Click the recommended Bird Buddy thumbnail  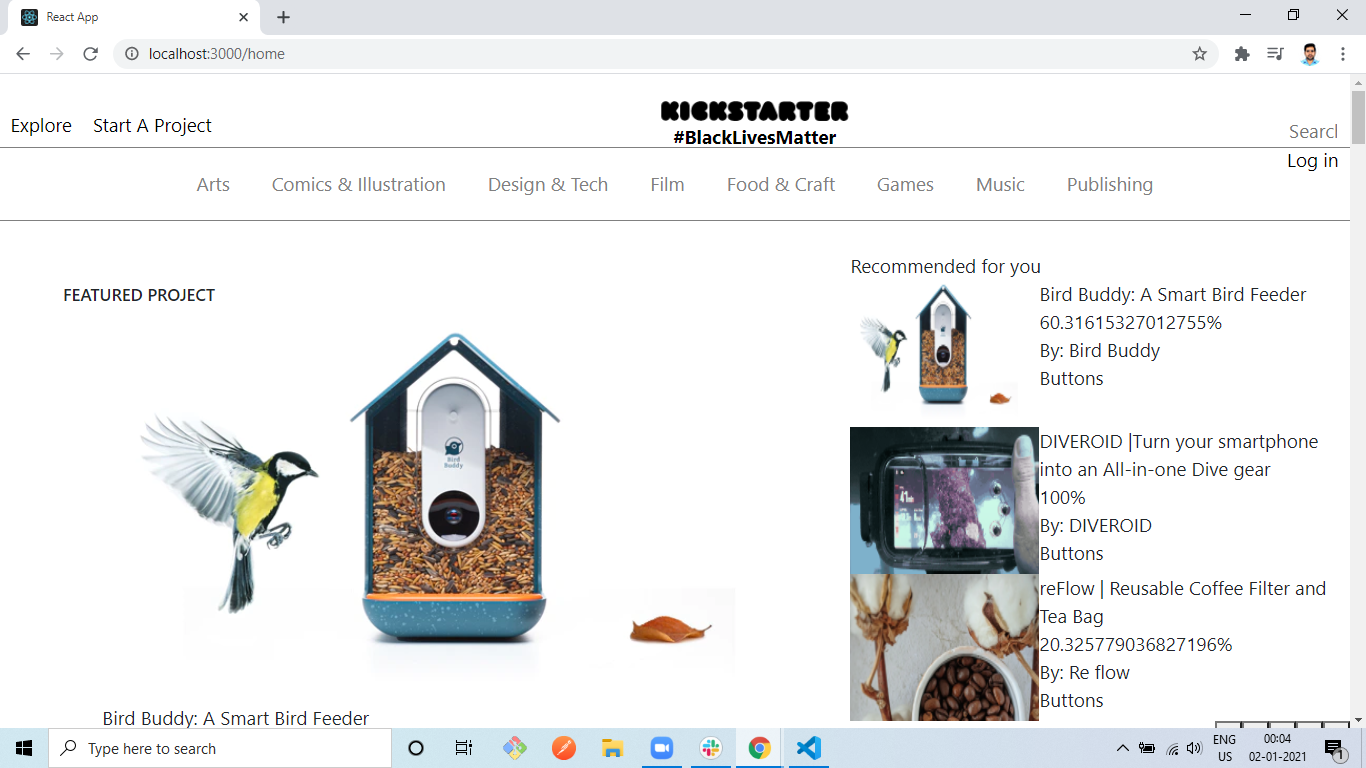click(944, 349)
